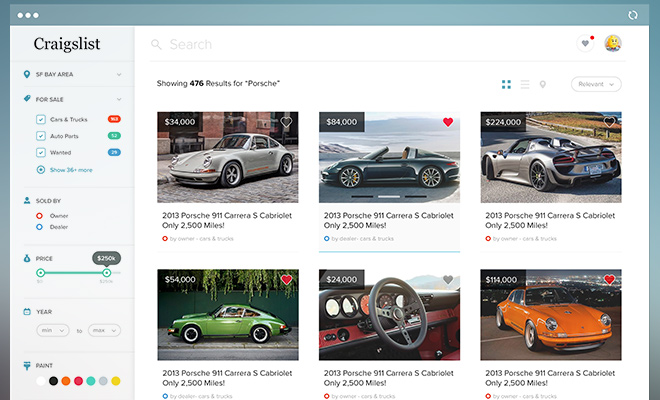Image resolution: width=660 pixels, height=400 pixels.
Task: Open title of the $54,000 listing
Action: pos(227,378)
